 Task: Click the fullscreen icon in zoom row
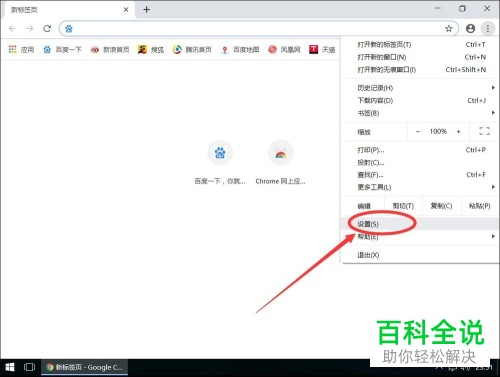coord(484,131)
